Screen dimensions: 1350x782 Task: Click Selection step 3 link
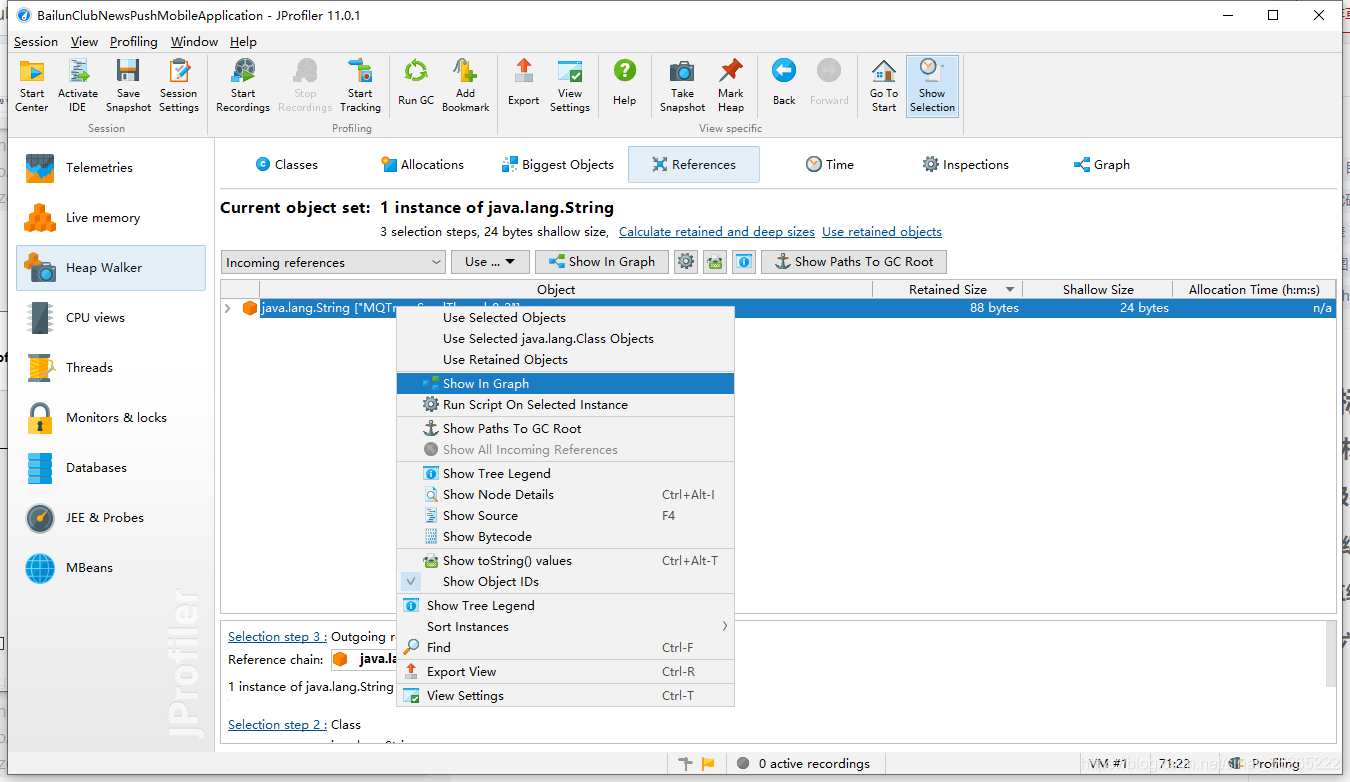click(277, 637)
